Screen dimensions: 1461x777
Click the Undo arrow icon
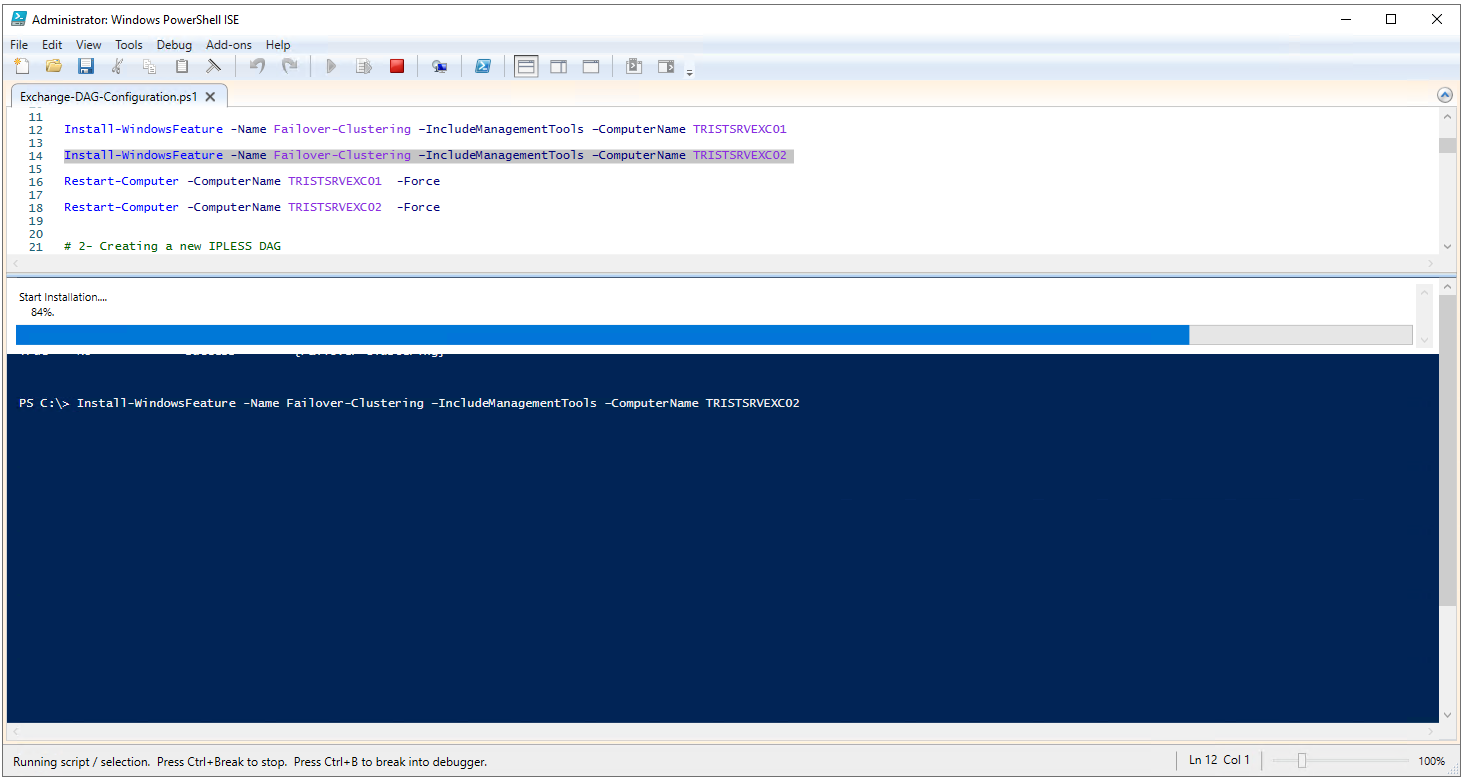(257, 66)
